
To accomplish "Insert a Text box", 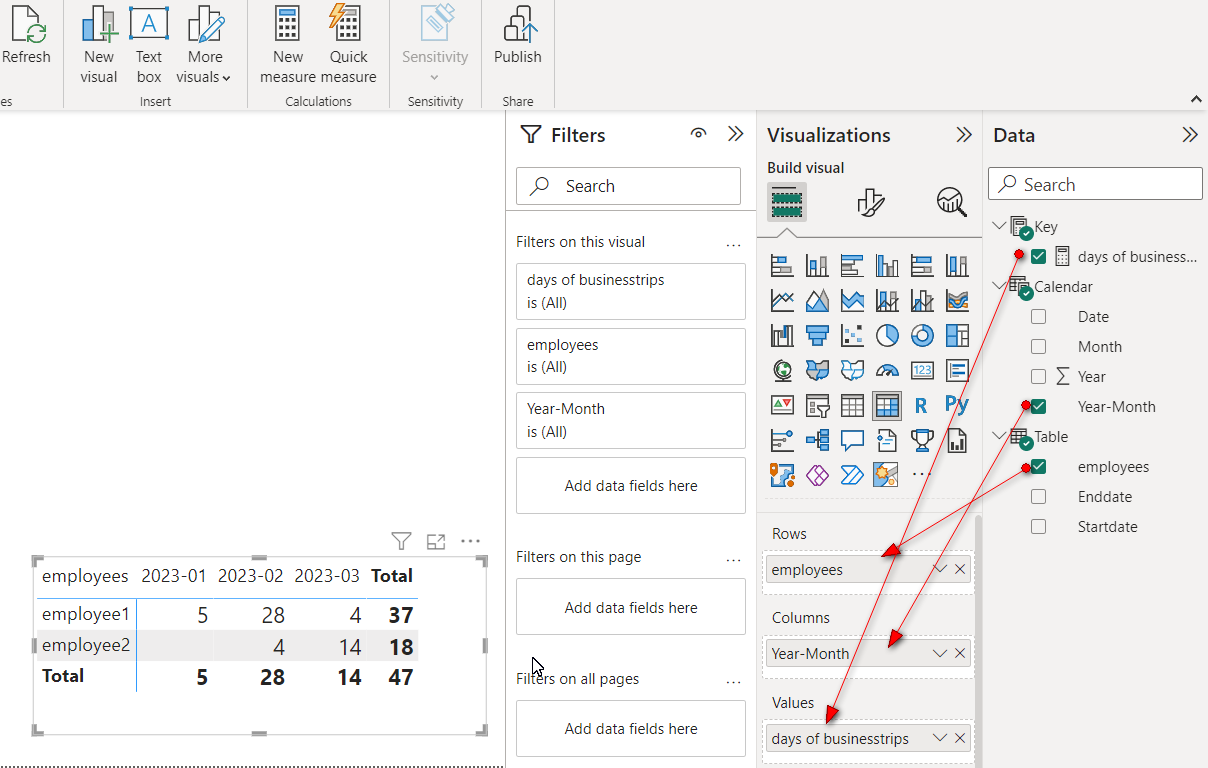I will pos(149,46).
